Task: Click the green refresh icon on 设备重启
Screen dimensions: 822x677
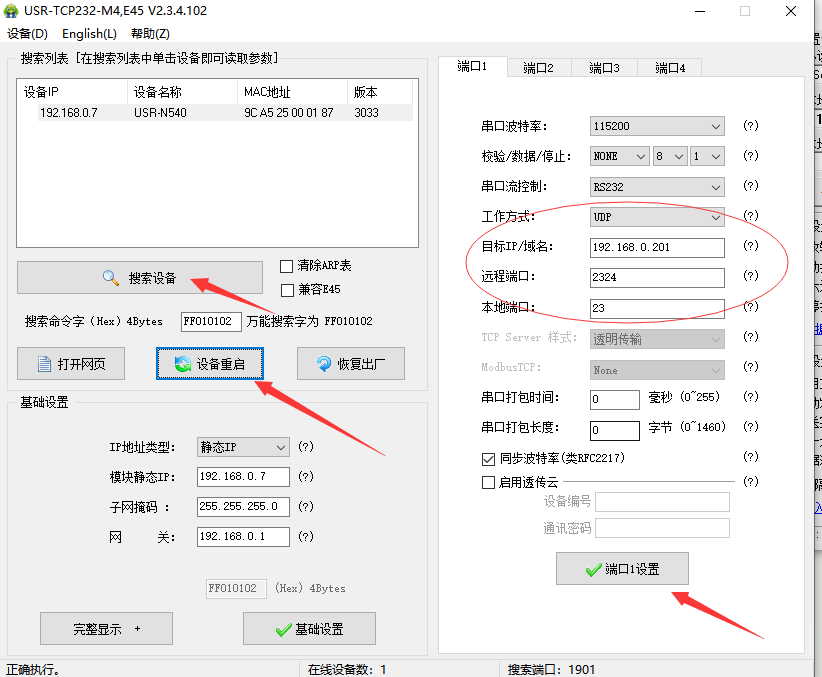Action: click(183, 364)
